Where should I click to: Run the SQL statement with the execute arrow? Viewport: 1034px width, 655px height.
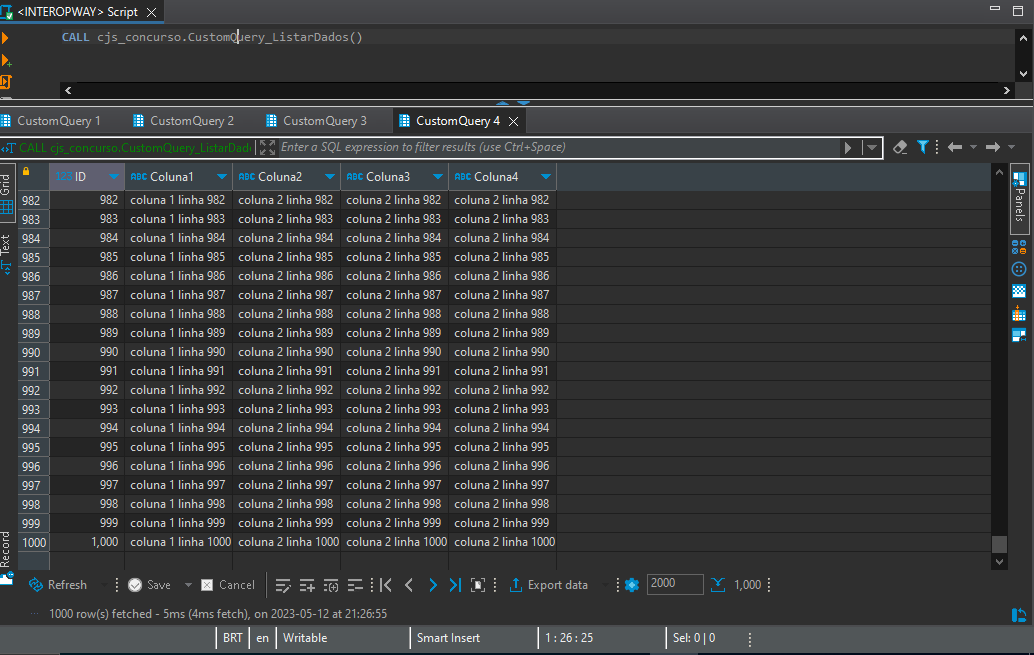point(5,38)
